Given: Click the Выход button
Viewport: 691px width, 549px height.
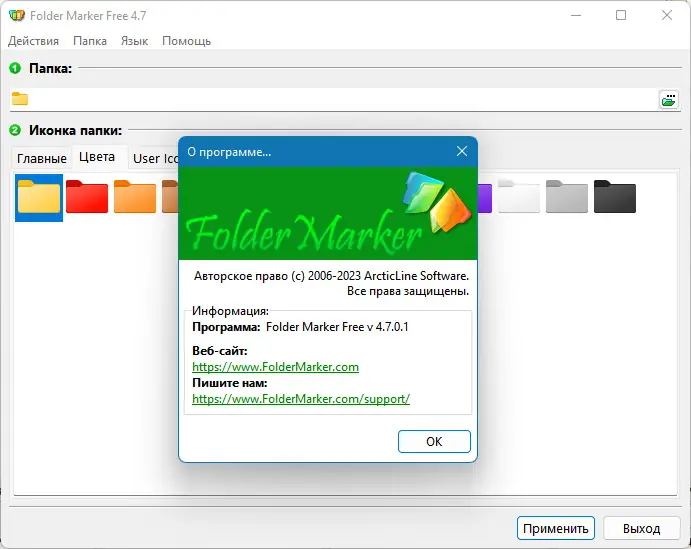Looking at the screenshot, I should [x=641, y=528].
